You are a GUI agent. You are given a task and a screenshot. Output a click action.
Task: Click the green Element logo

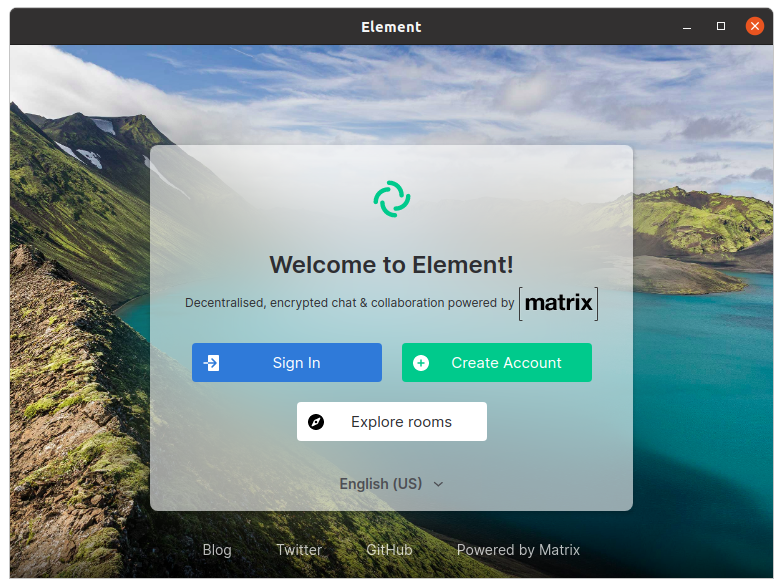[392, 199]
